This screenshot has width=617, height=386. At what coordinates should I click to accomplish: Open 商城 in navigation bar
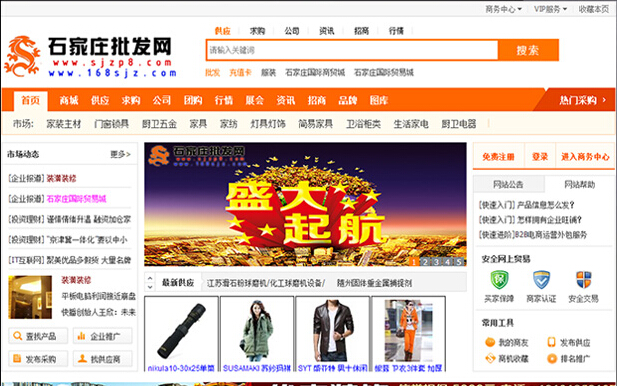tap(69, 100)
